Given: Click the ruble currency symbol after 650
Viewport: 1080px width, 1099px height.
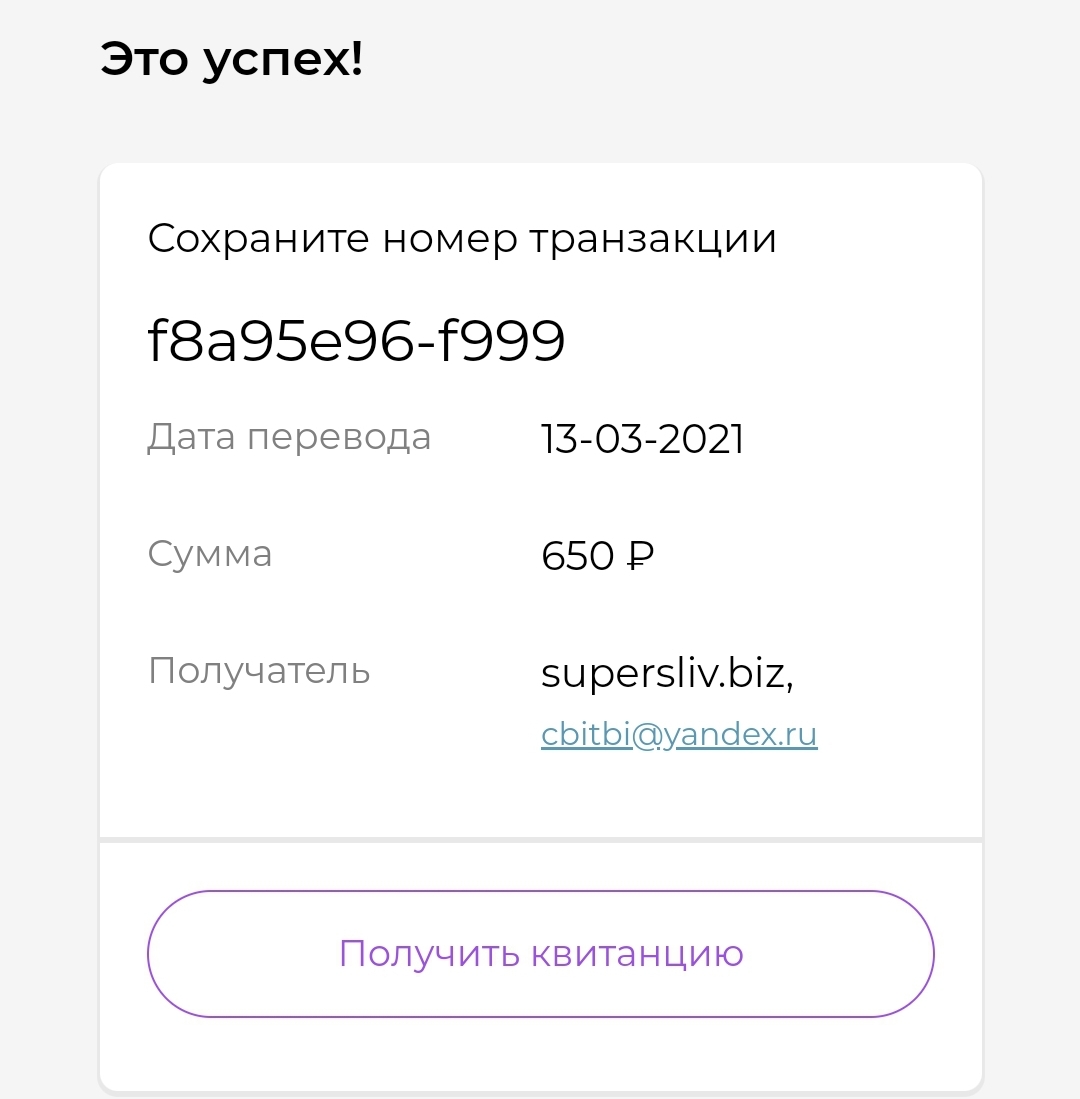Looking at the screenshot, I should 640,556.
